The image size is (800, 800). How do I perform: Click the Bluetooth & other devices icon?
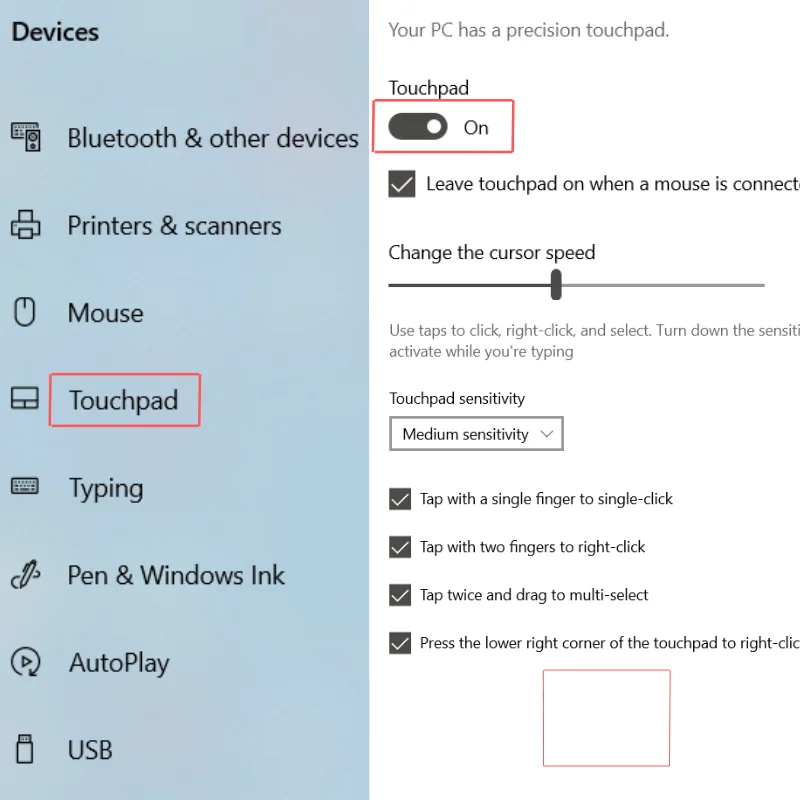click(26, 137)
